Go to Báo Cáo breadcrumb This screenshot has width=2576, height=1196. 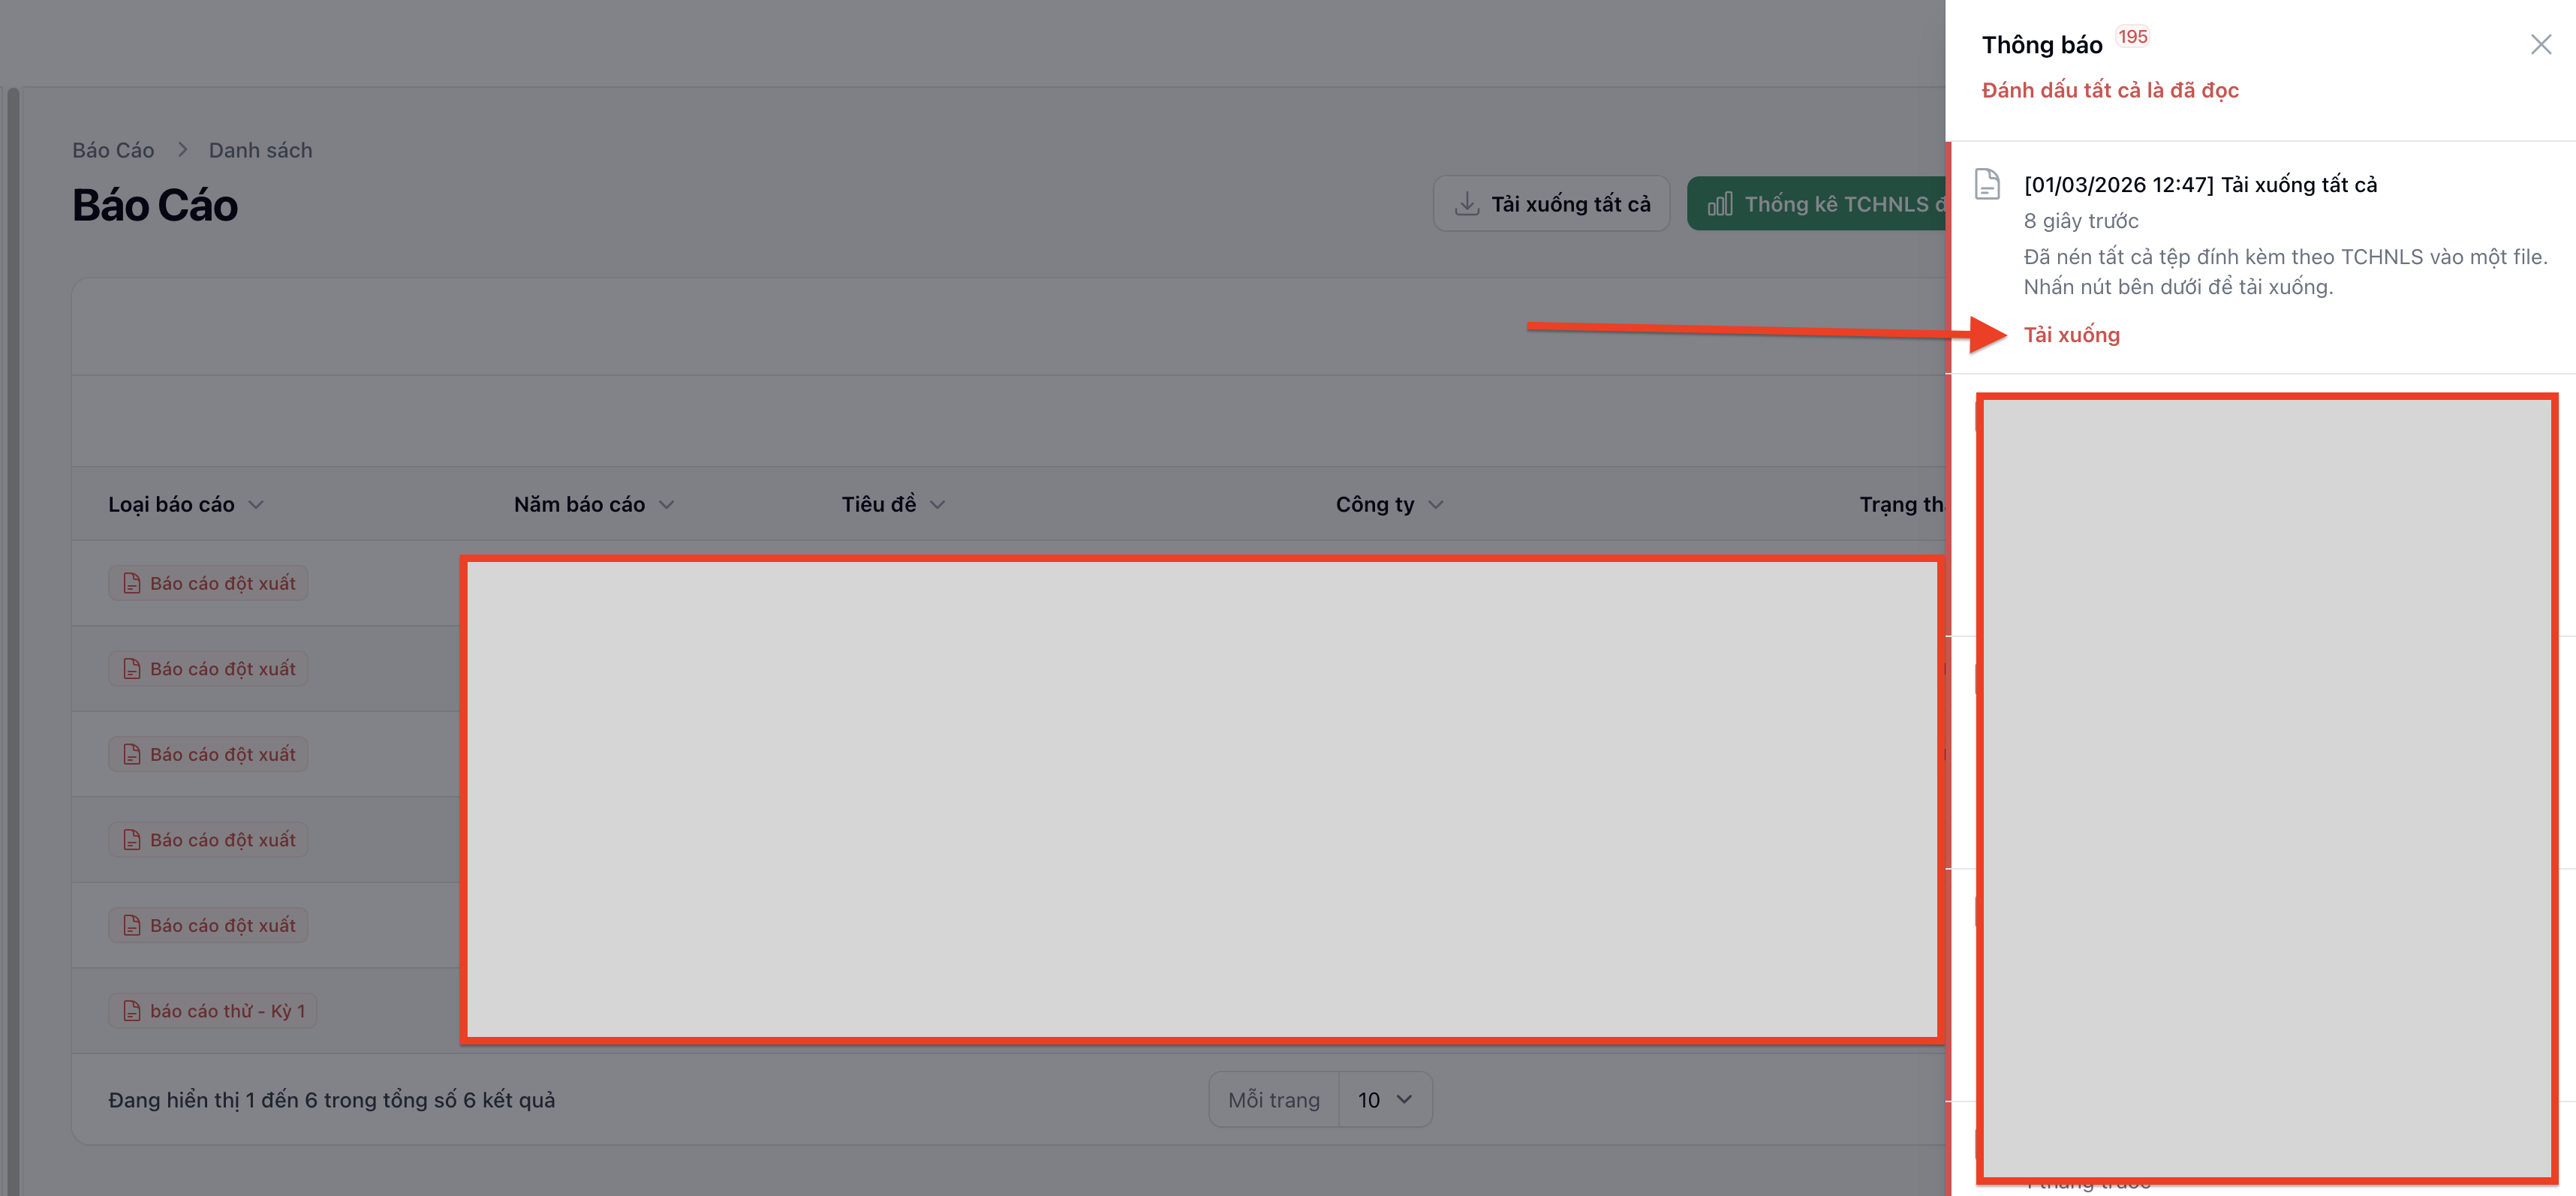coord(113,150)
